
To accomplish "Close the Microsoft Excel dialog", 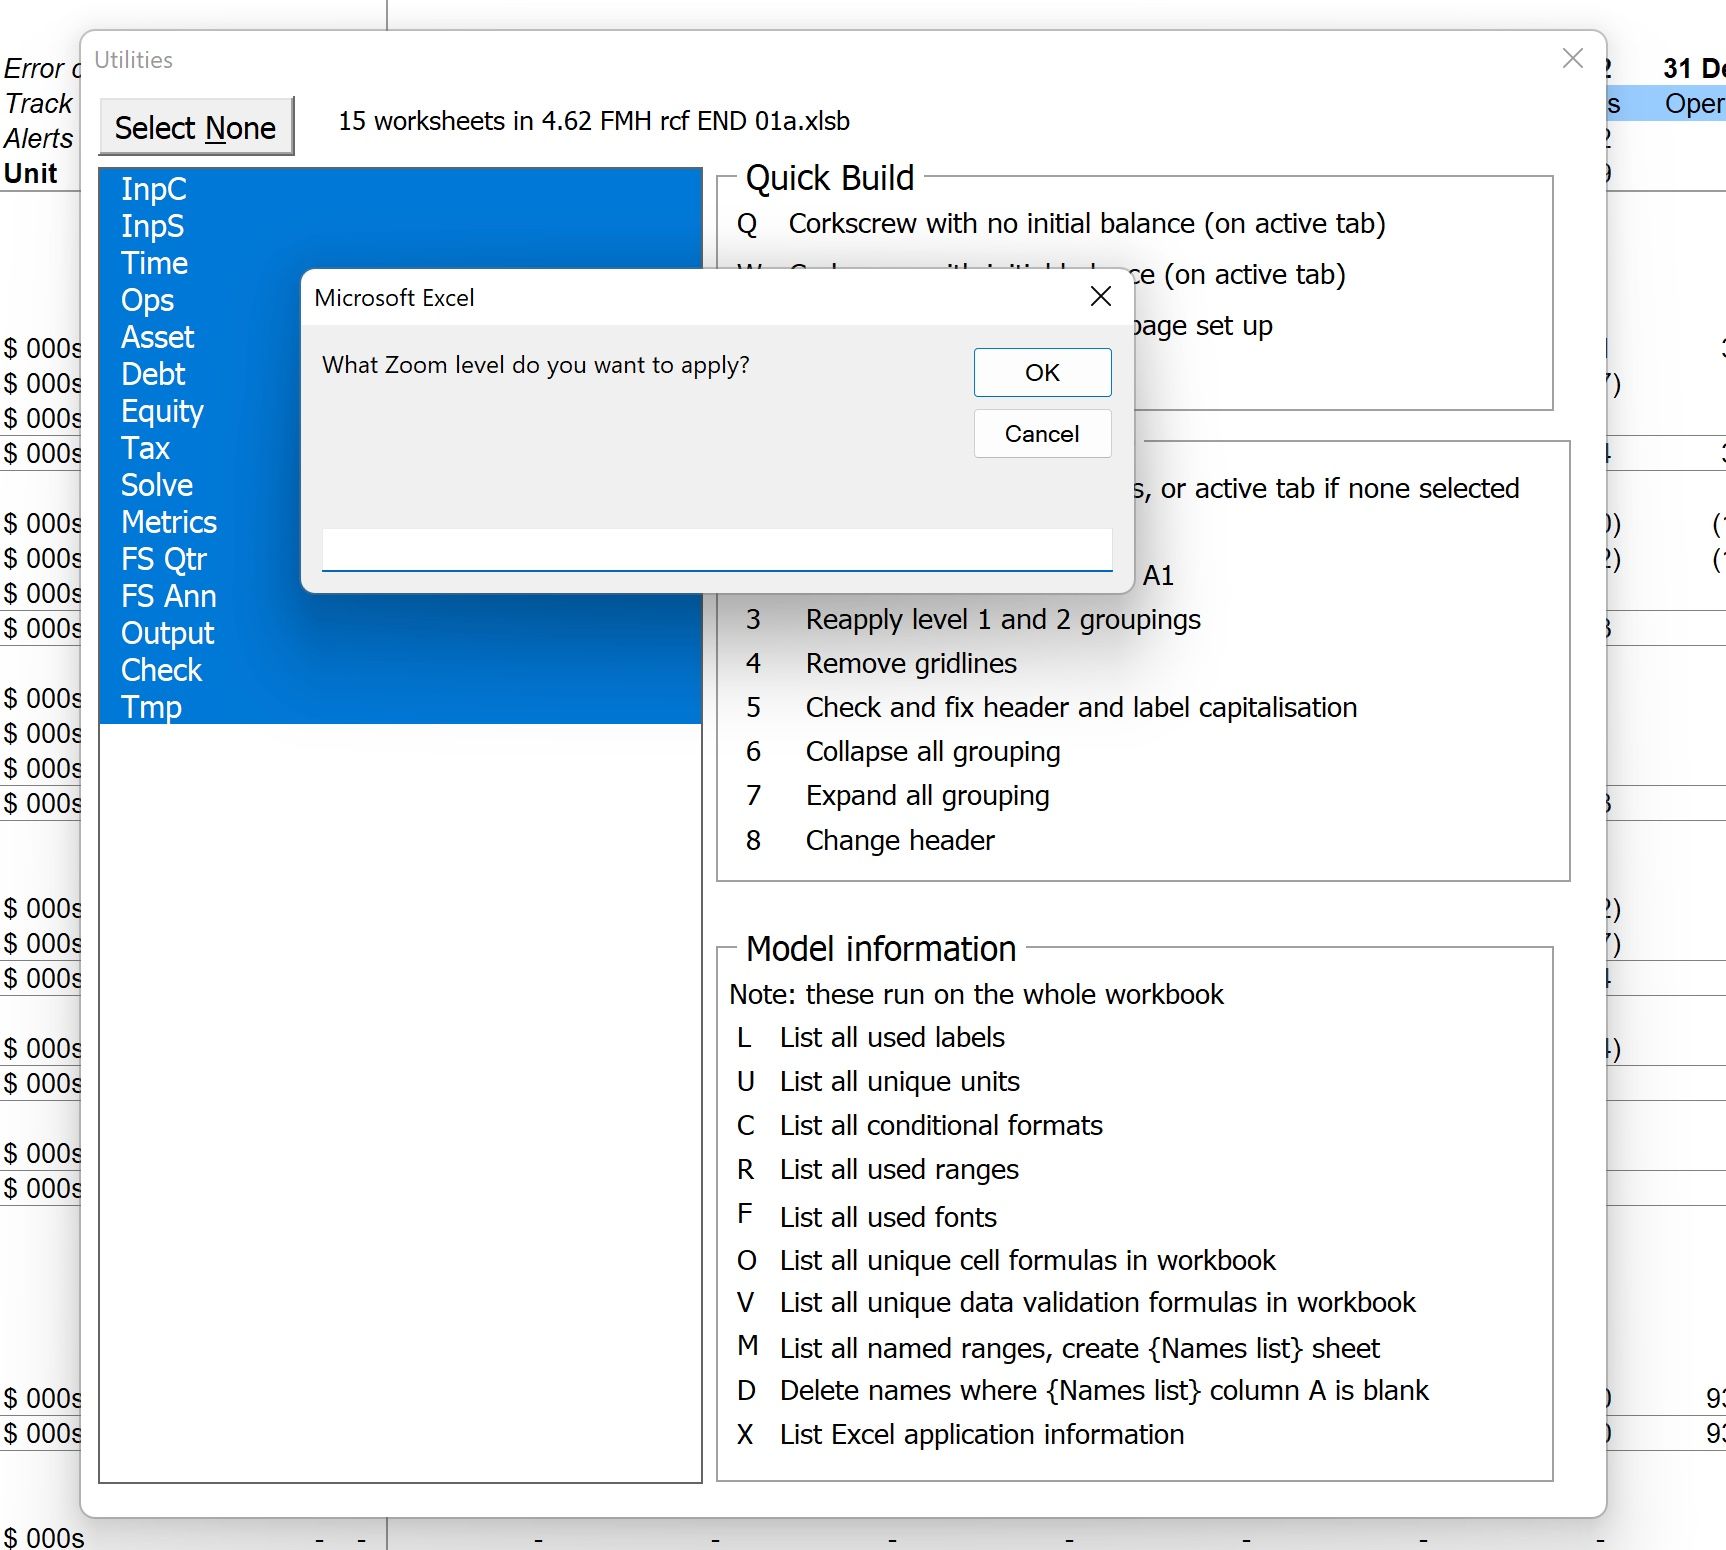I will [1101, 296].
